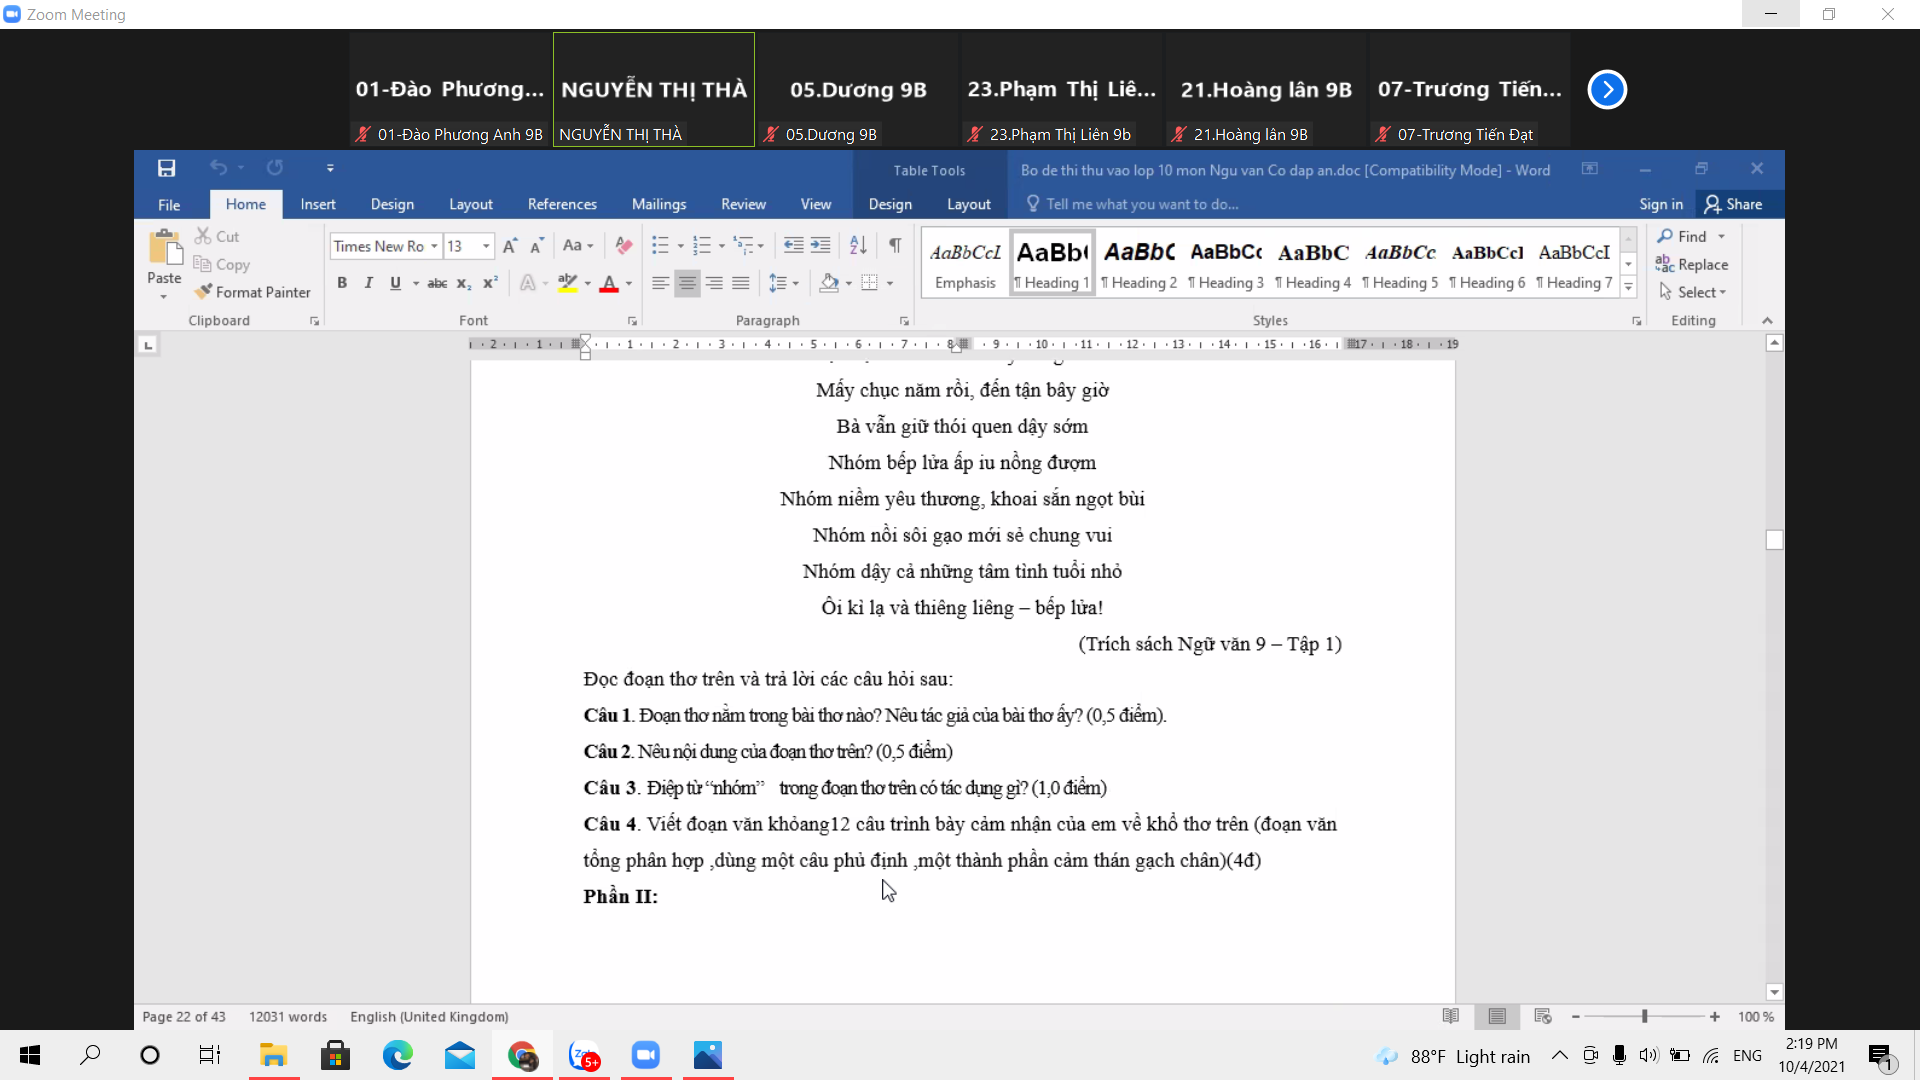Apply numbered list

[702, 246]
